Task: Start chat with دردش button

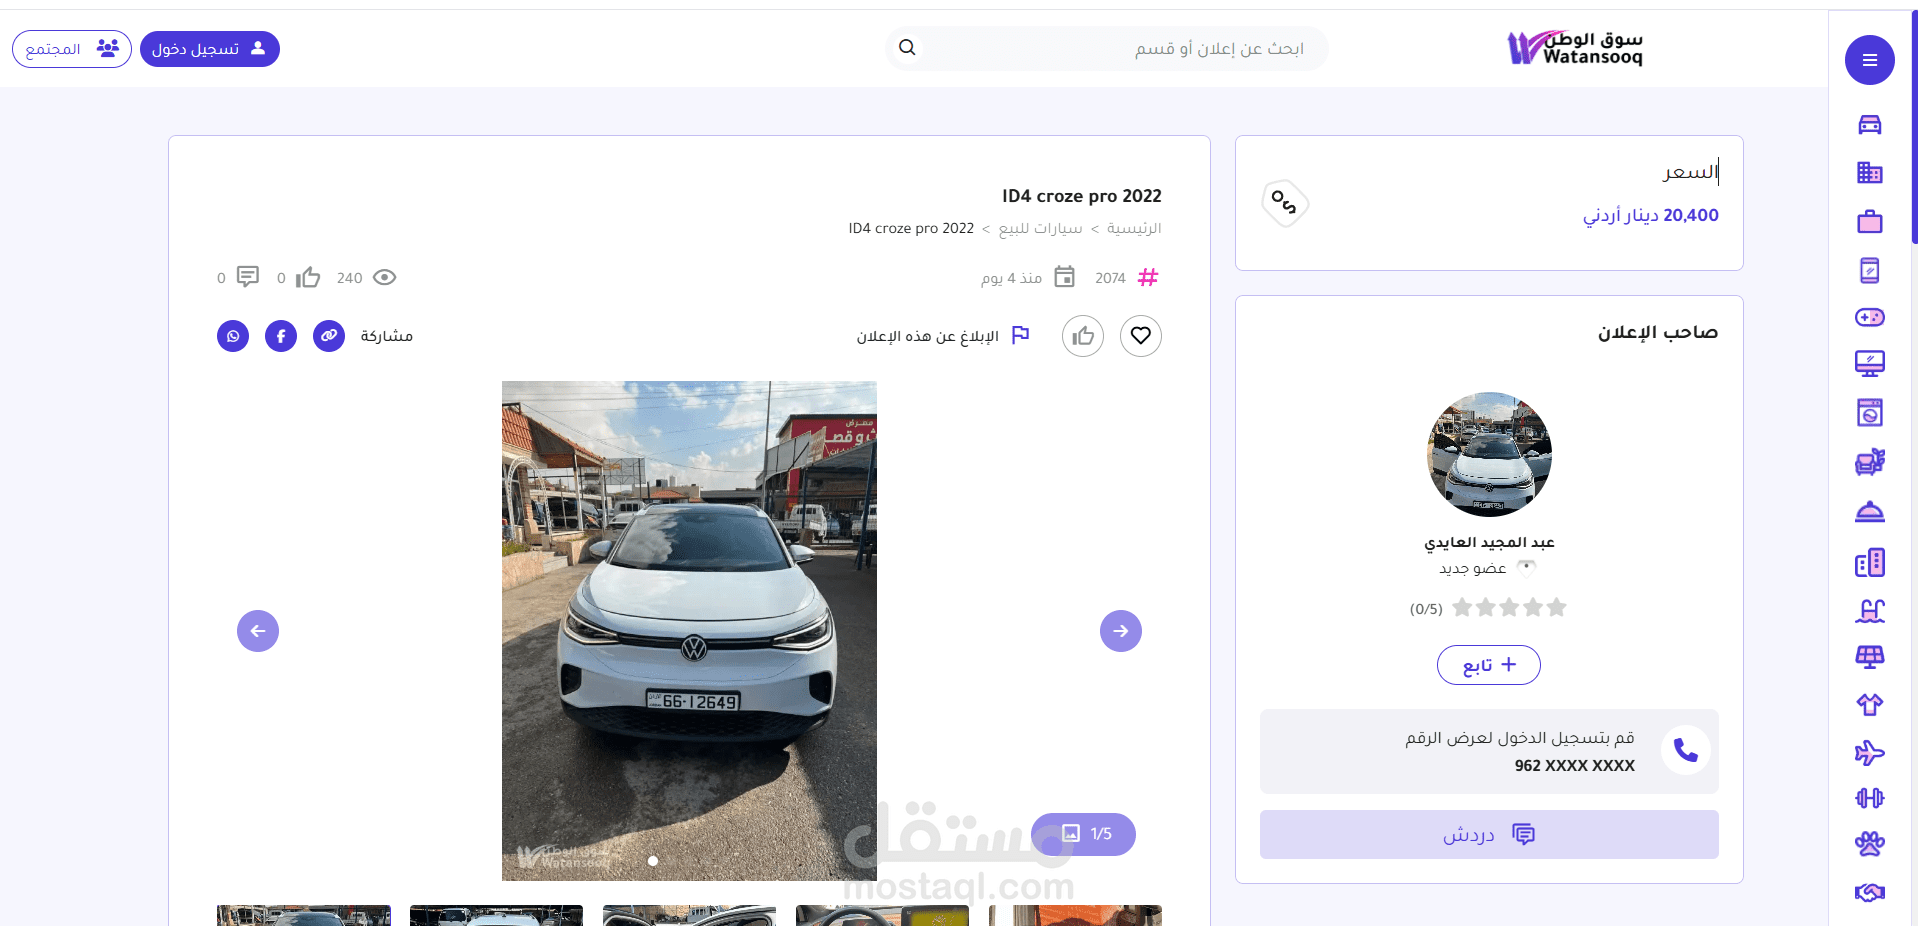Action: pos(1489,835)
